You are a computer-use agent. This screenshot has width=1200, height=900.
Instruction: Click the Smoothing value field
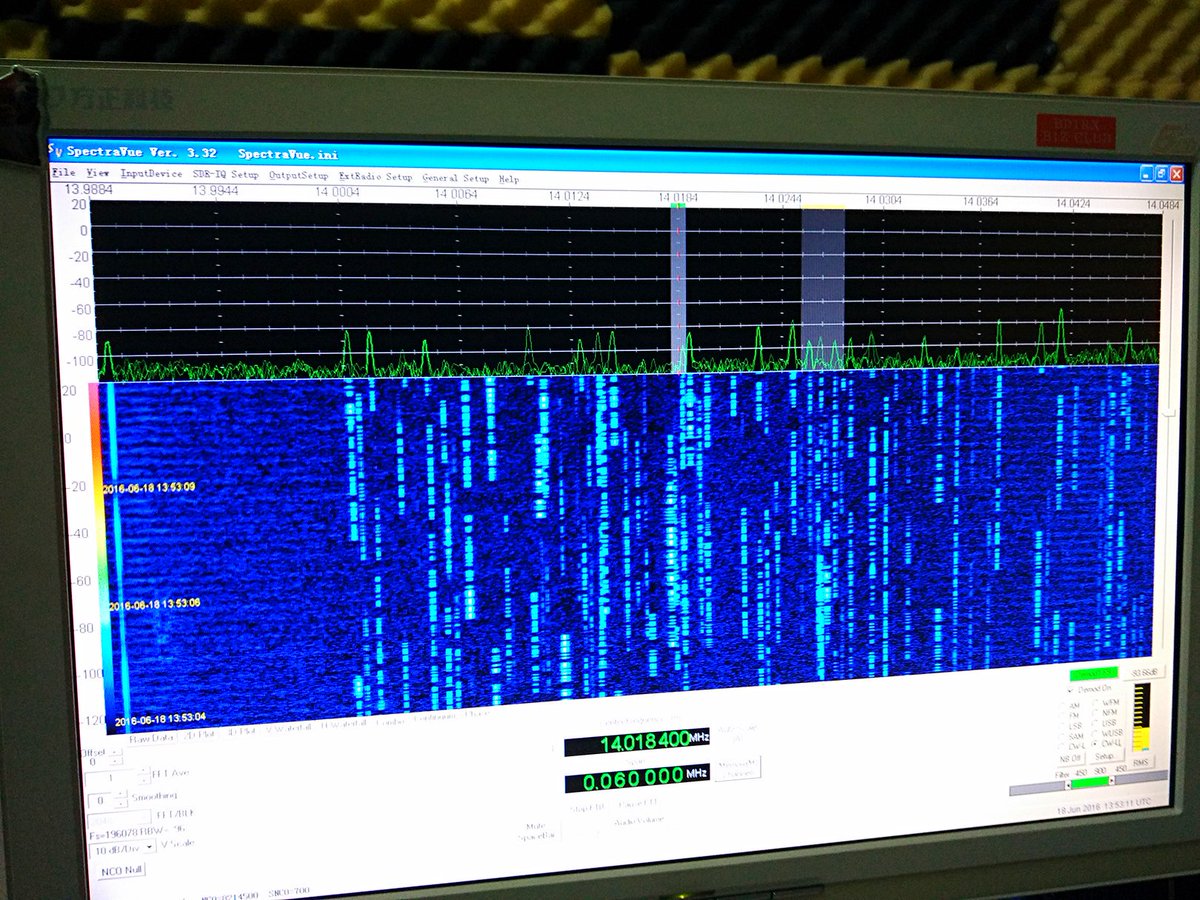100,801
